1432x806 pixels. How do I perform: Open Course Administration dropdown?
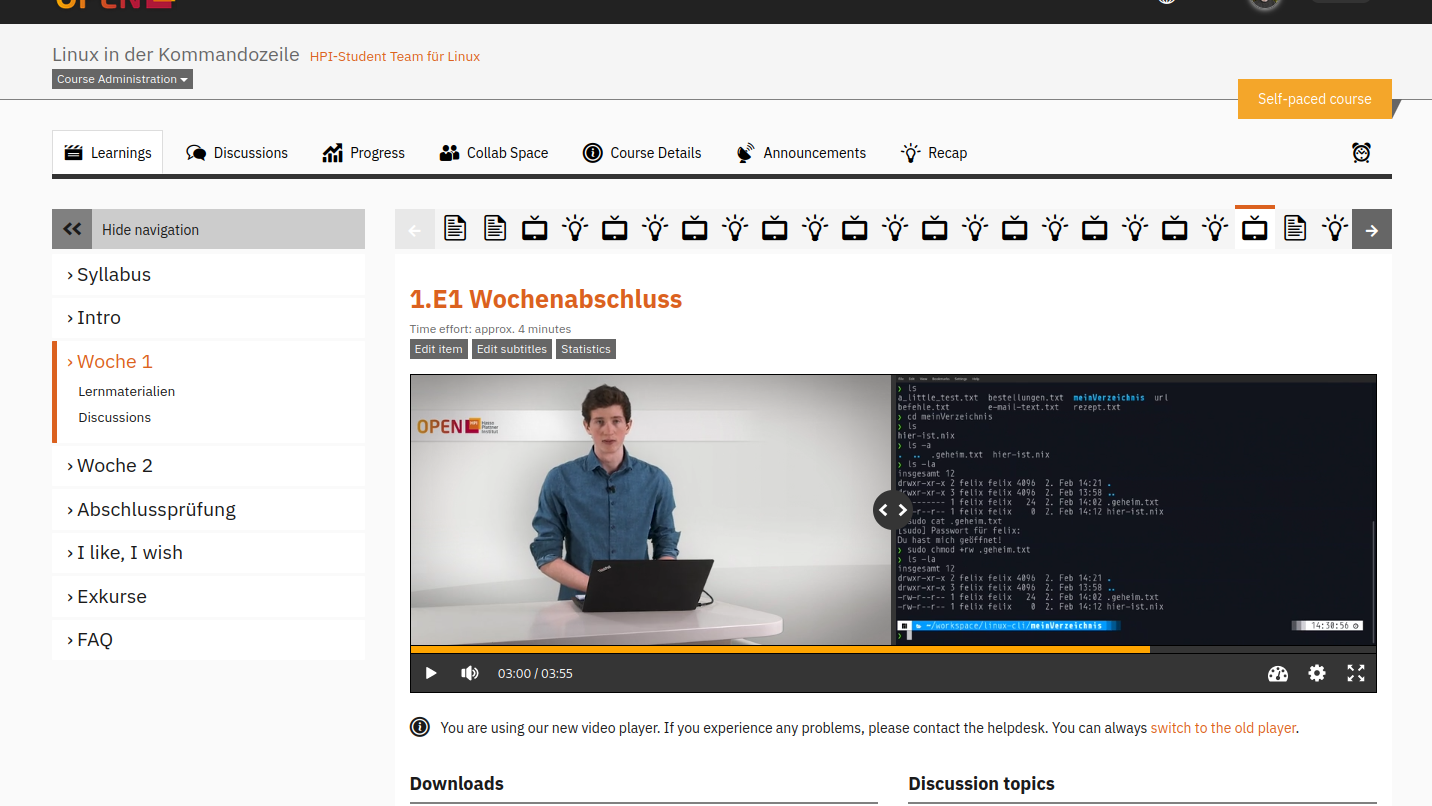tap(122, 79)
